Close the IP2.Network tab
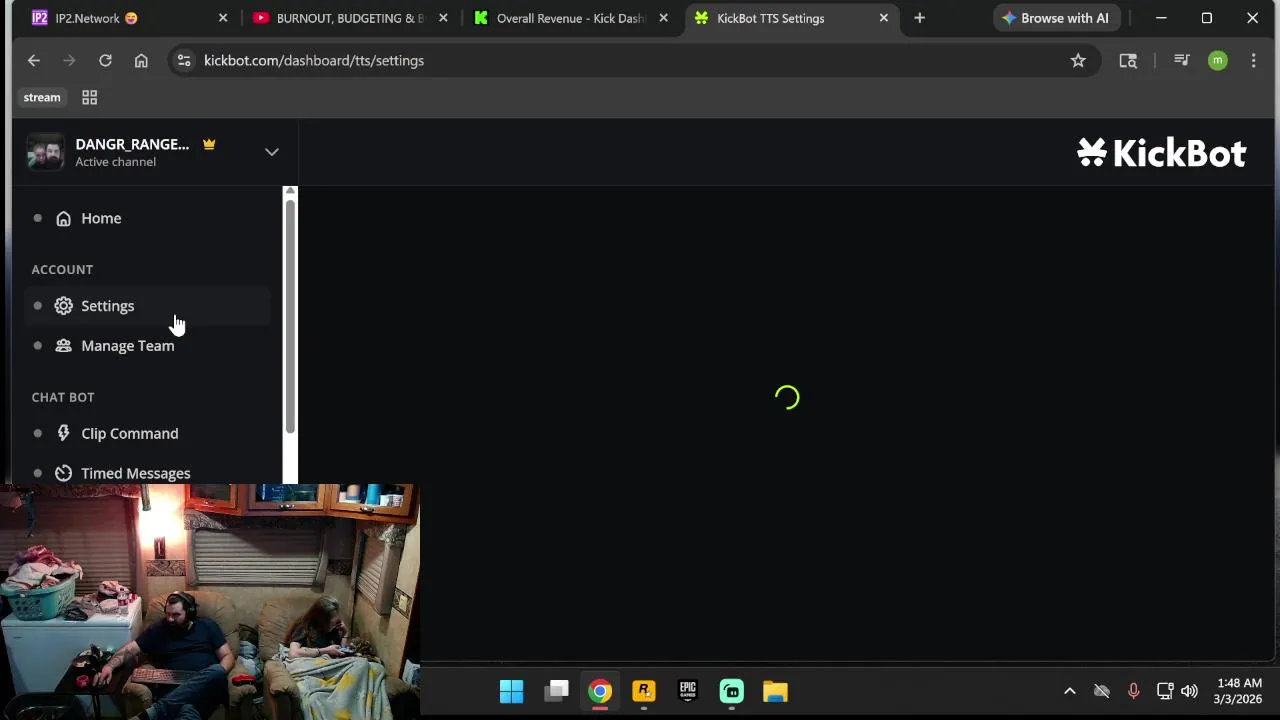The width and height of the screenshot is (1280, 720). 223,18
